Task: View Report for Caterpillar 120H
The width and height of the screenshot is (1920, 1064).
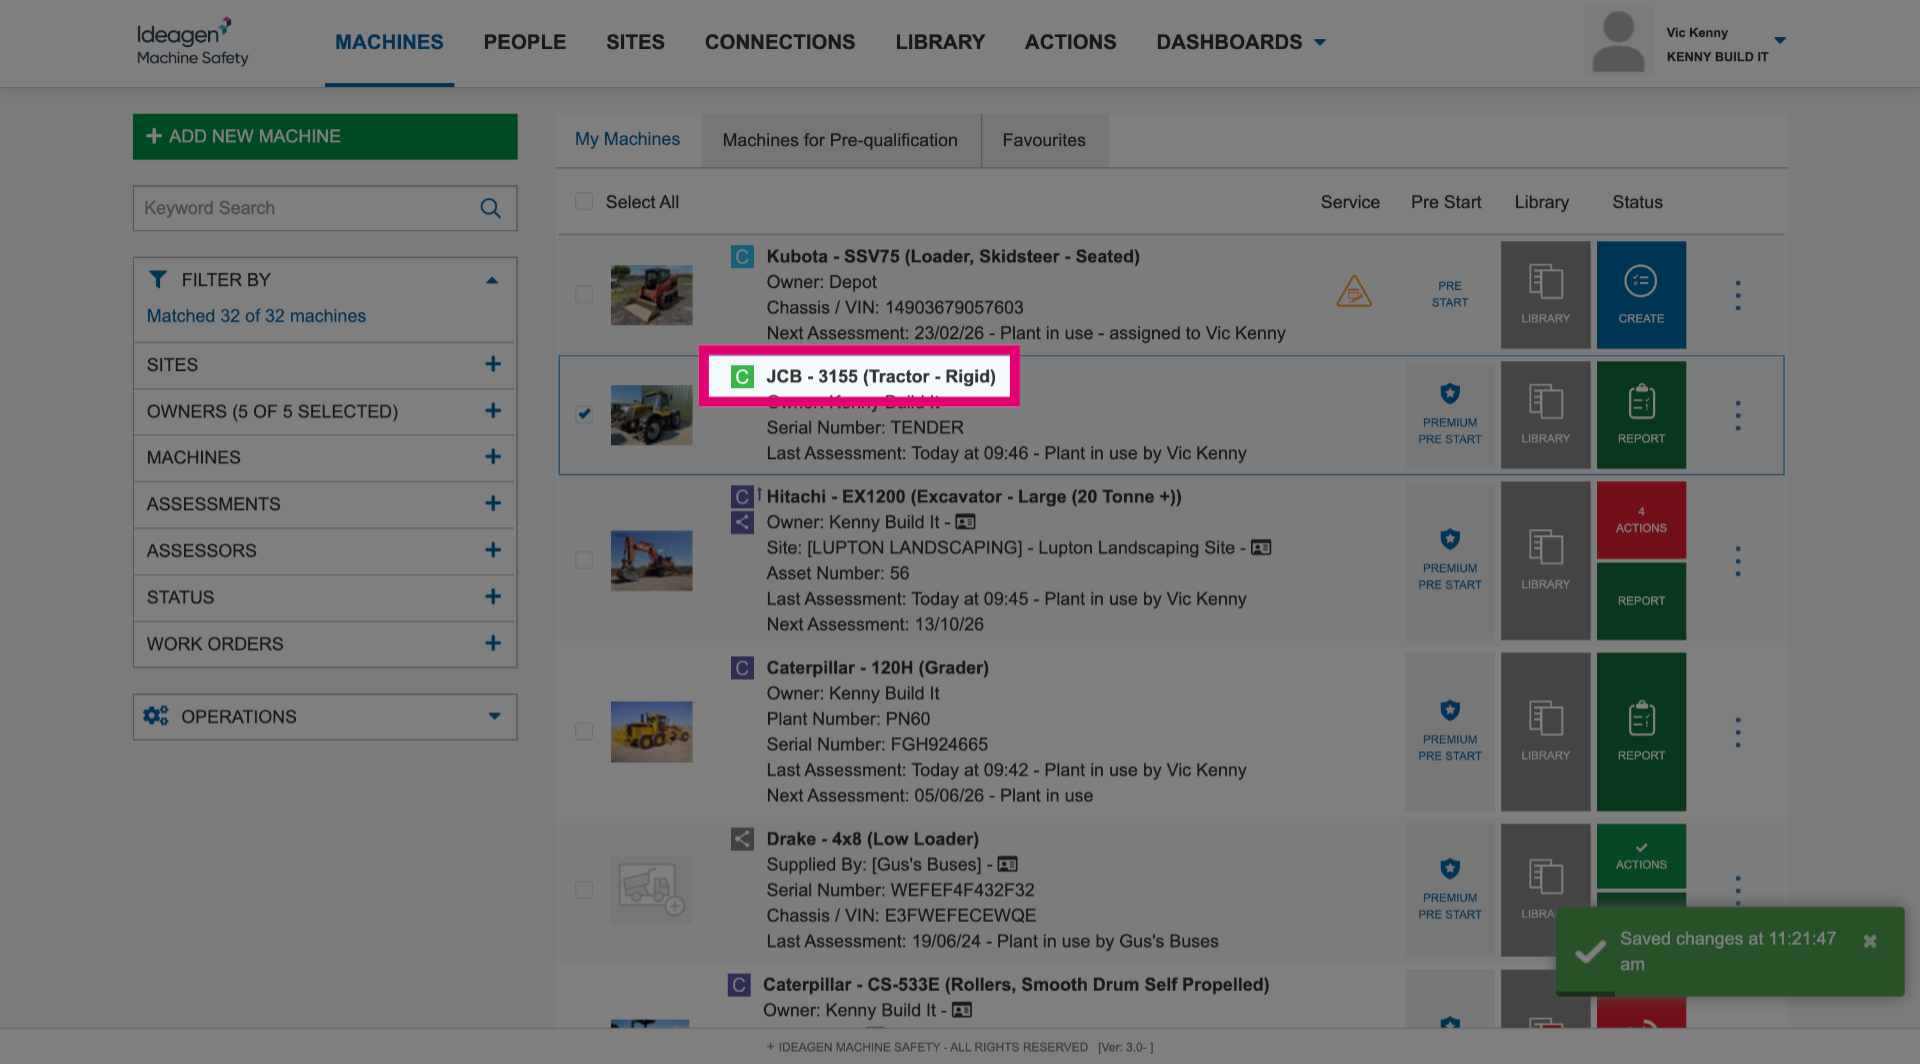Action: pos(1641,732)
